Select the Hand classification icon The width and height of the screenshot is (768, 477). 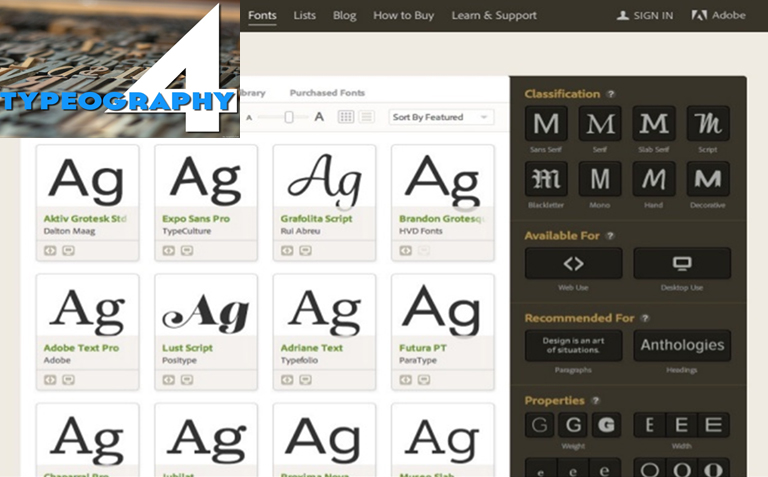point(654,179)
